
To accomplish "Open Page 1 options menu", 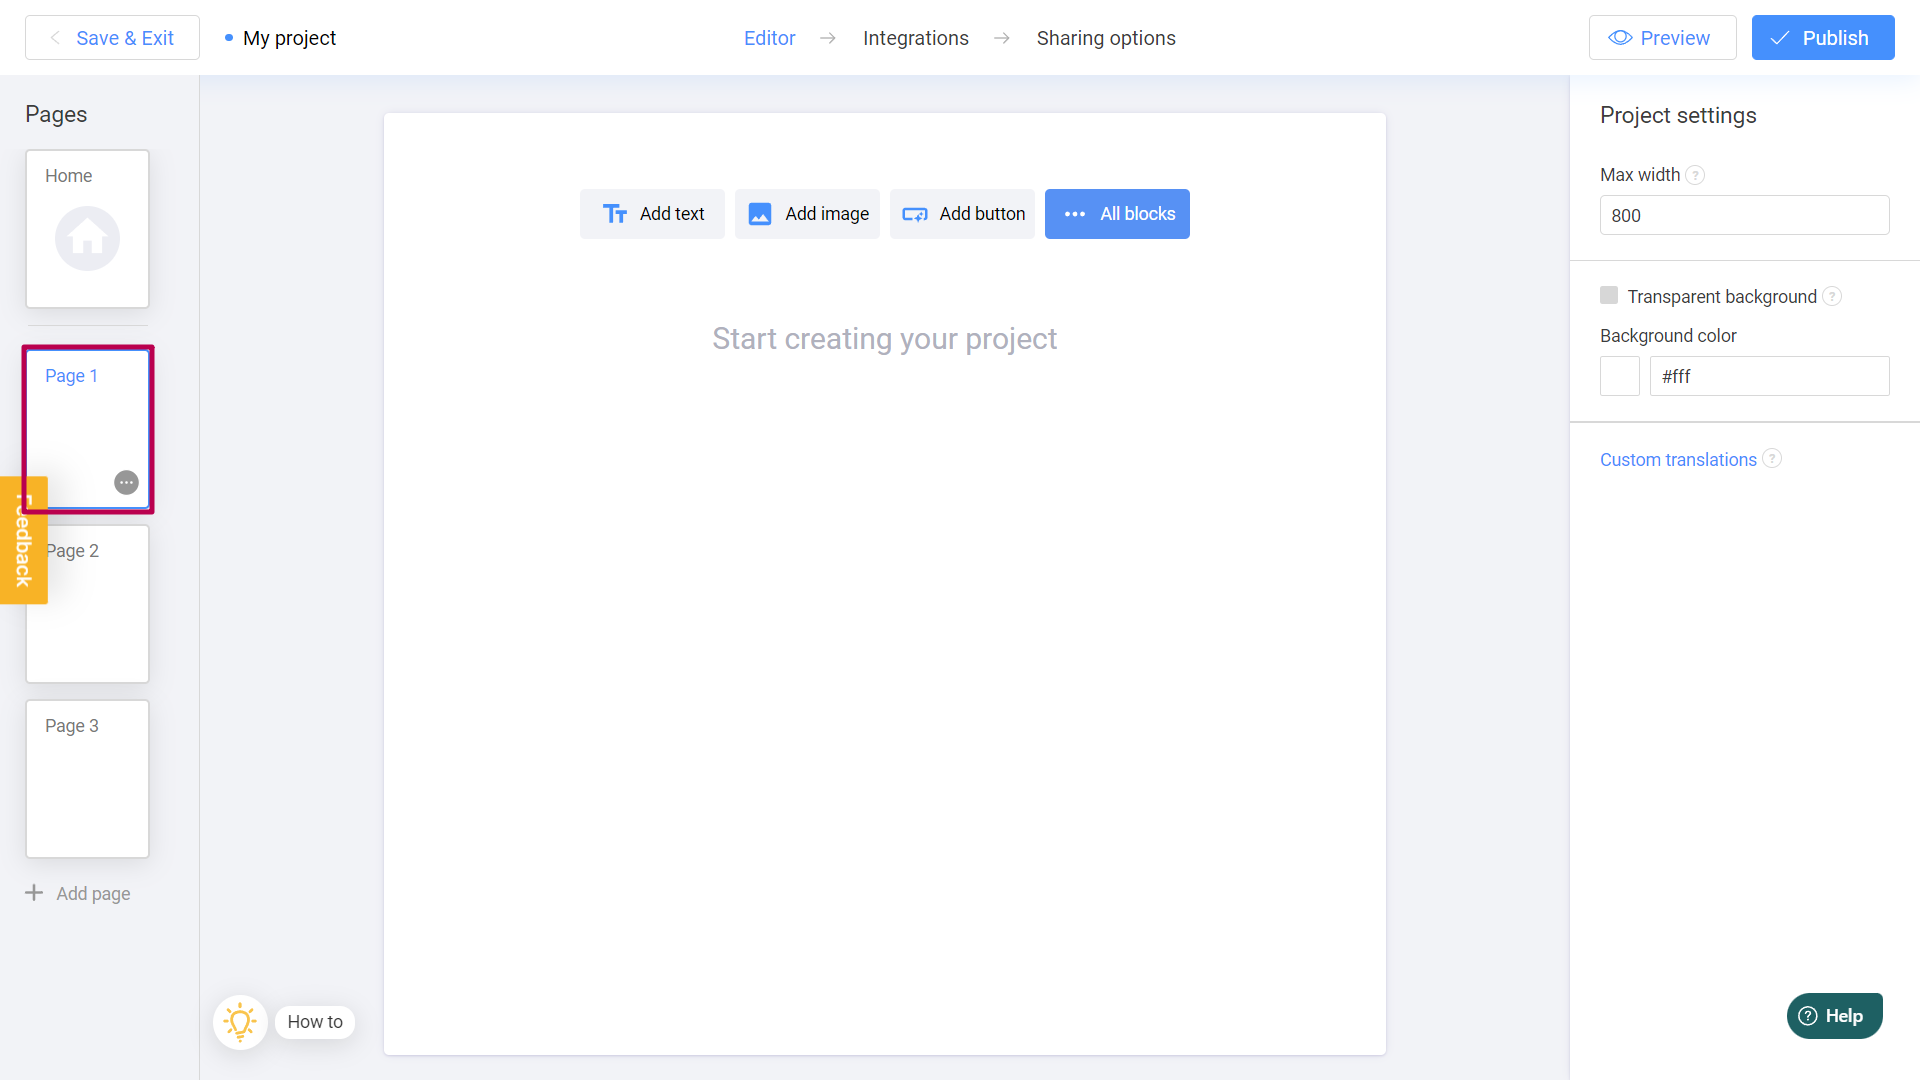I will (128, 483).
